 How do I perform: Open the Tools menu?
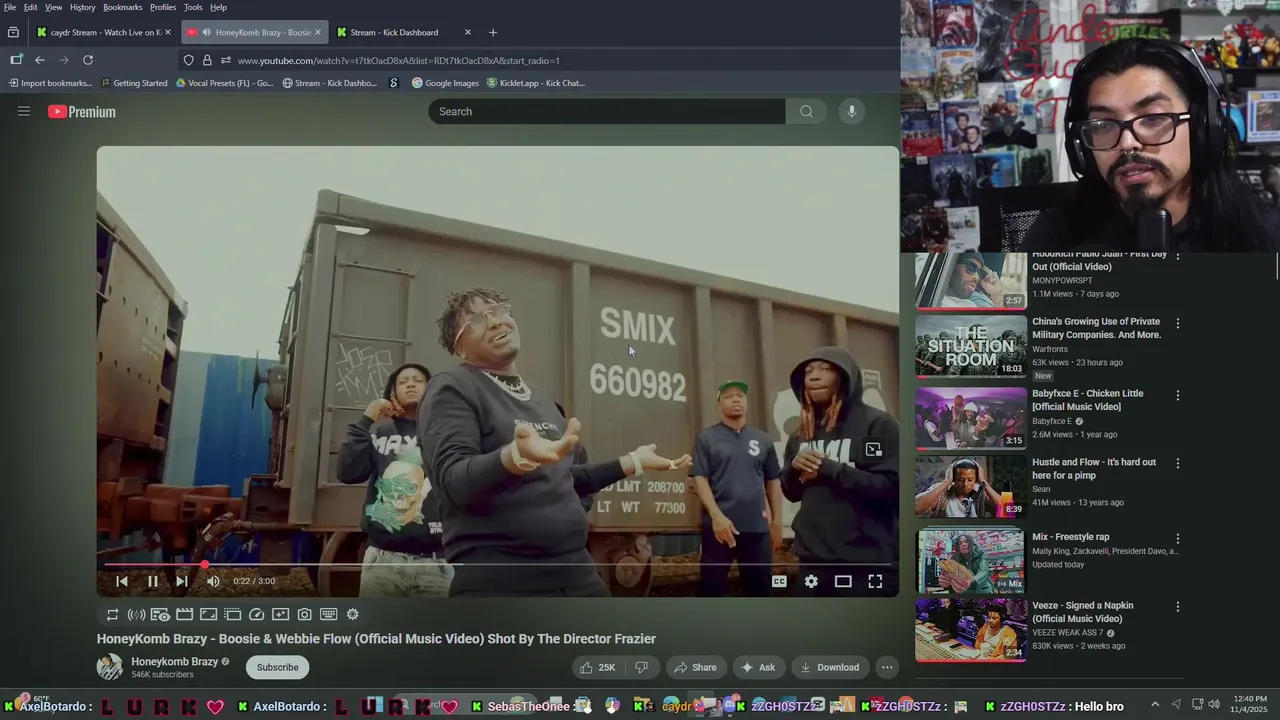[193, 7]
